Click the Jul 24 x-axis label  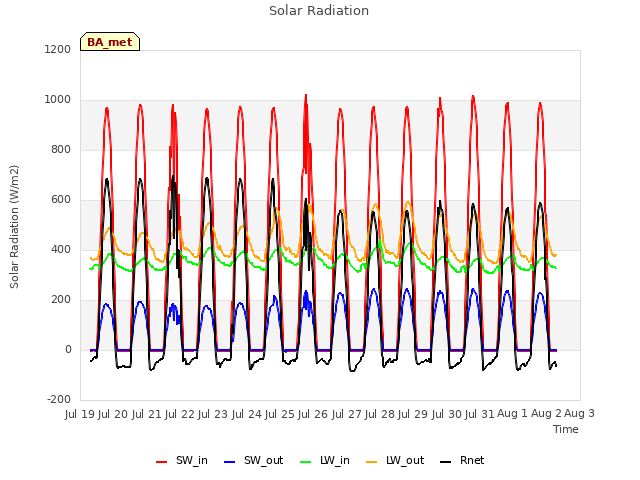(247, 414)
